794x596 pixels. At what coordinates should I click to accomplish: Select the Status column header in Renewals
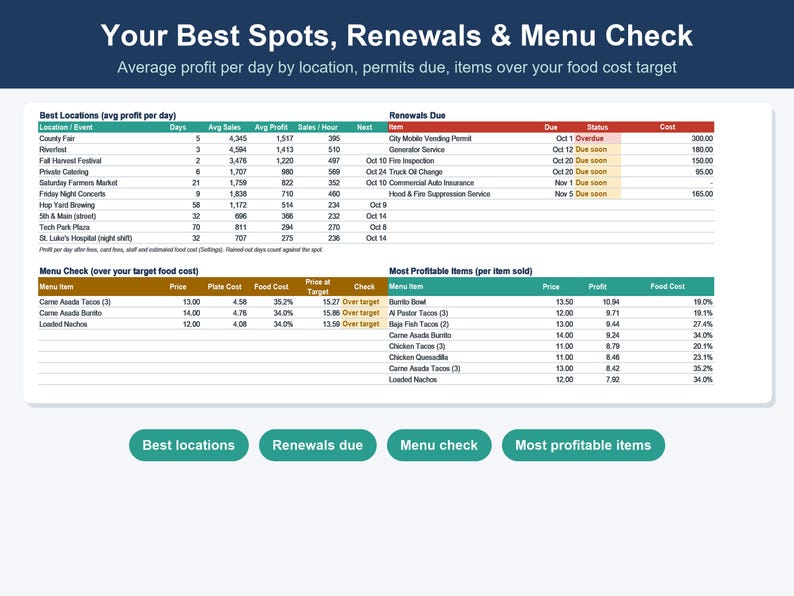click(598, 127)
